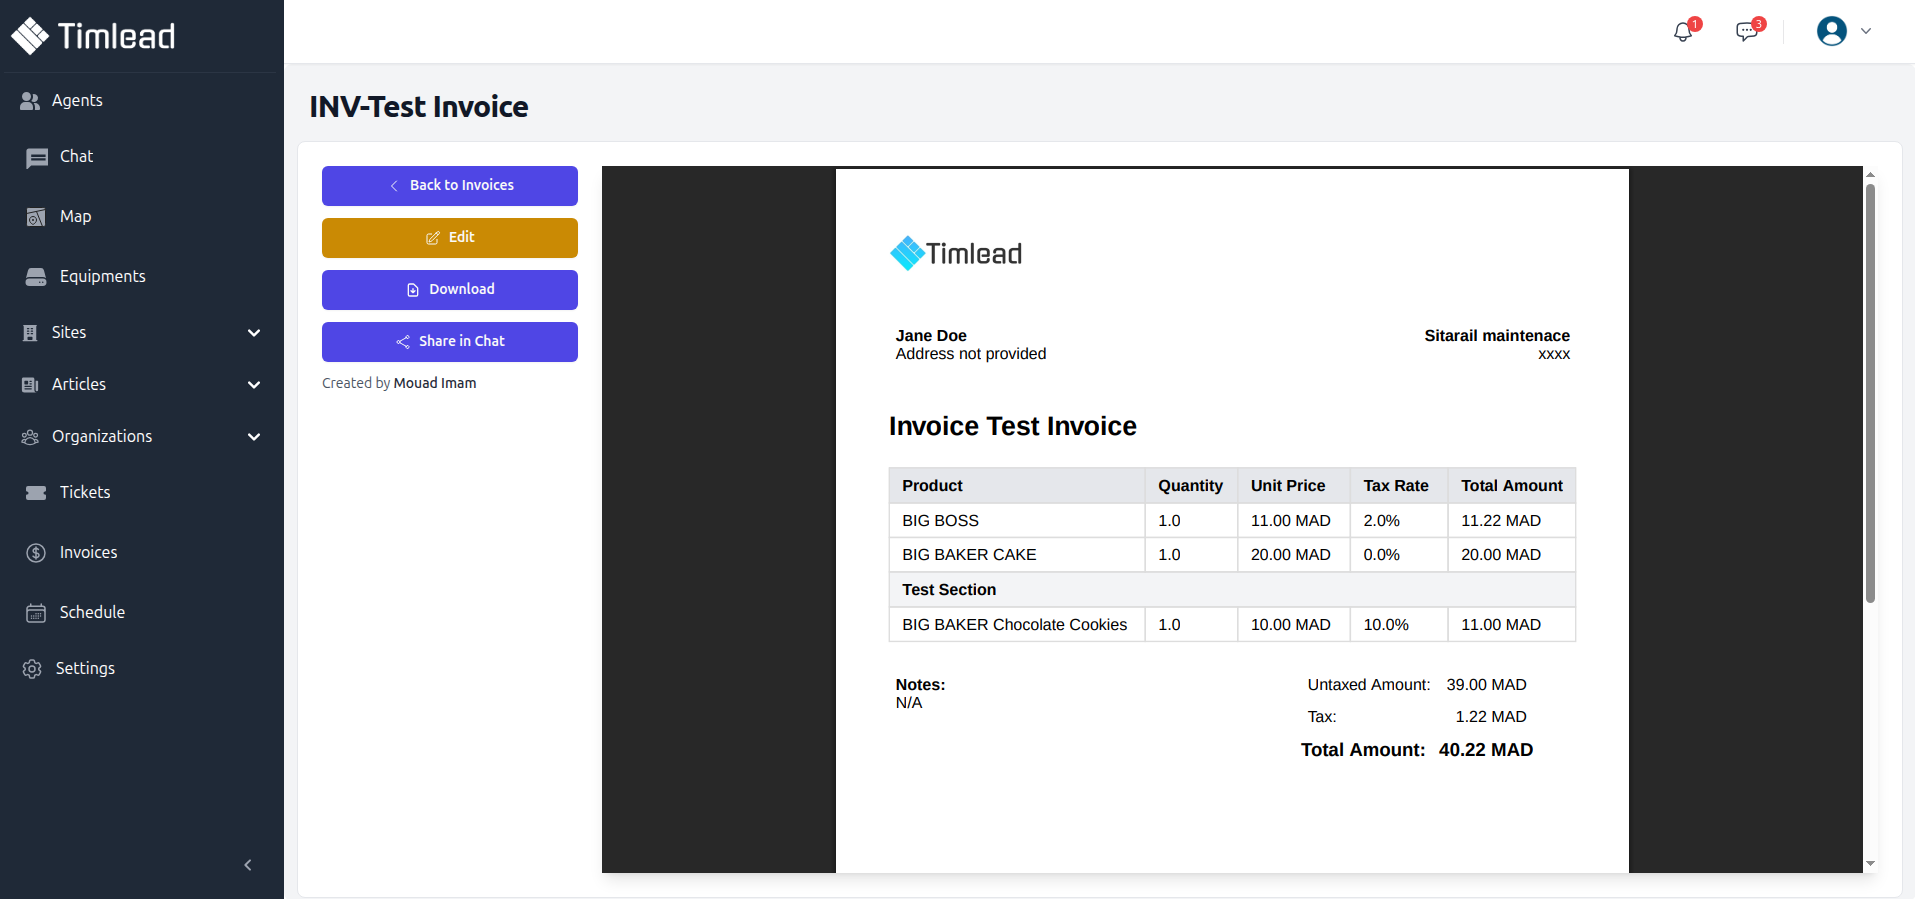Expand the Articles submenu chevron
The height and width of the screenshot is (899, 1915).
(x=254, y=385)
